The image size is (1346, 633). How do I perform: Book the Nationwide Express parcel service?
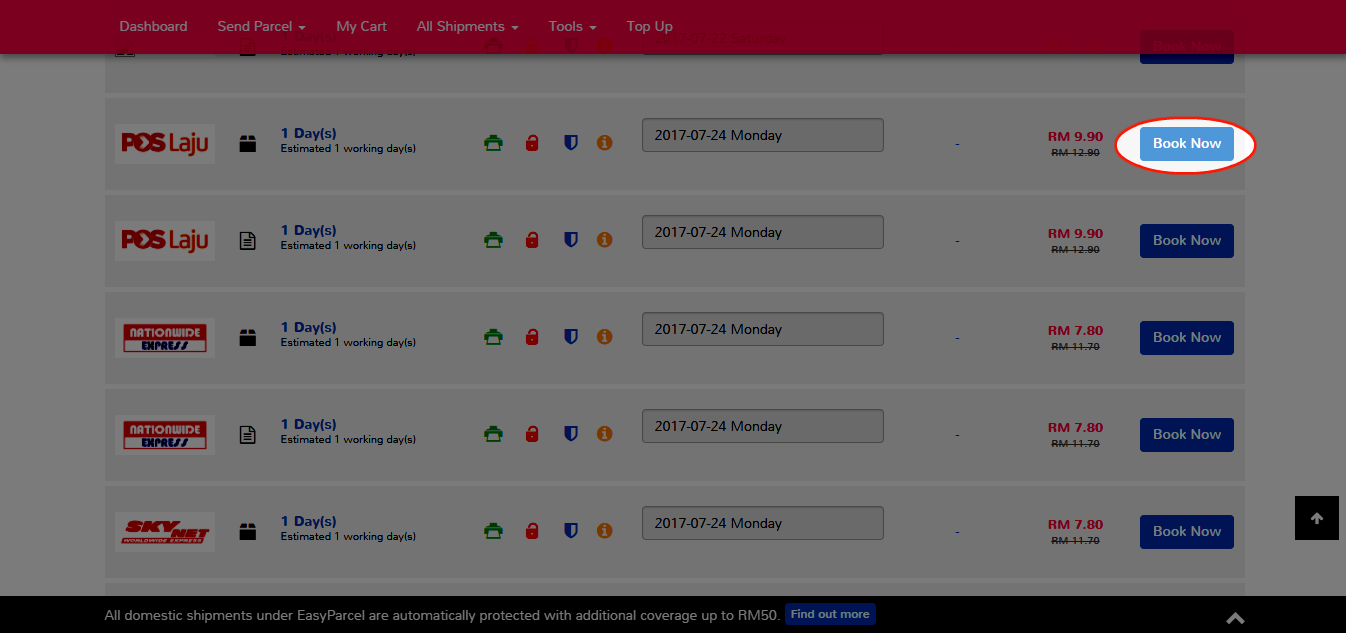(x=1187, y=338)
